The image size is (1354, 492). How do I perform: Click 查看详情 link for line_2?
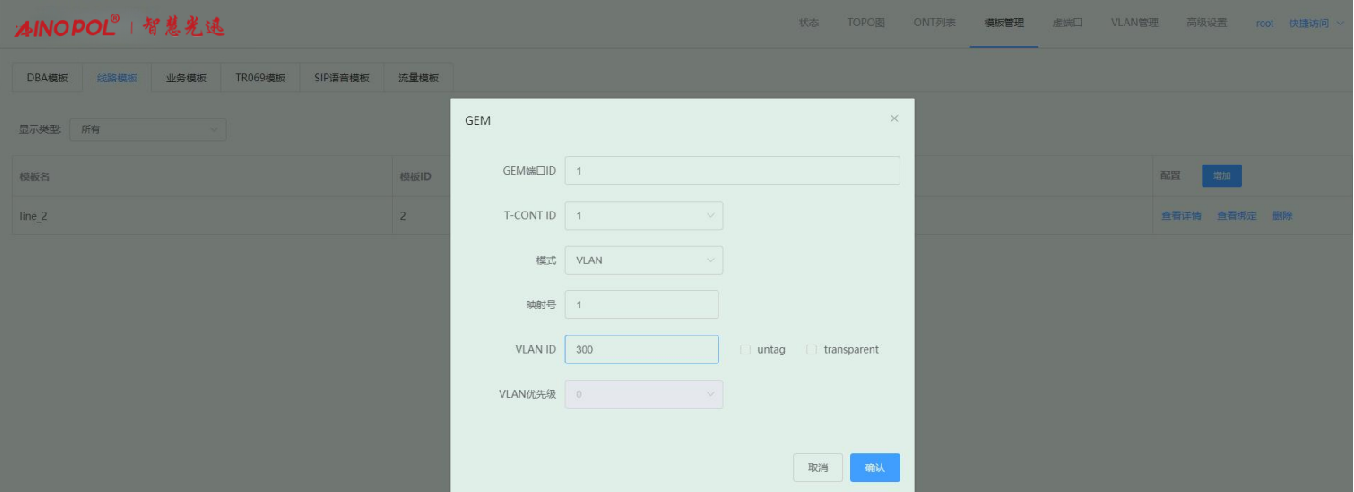pos(1180,216)
